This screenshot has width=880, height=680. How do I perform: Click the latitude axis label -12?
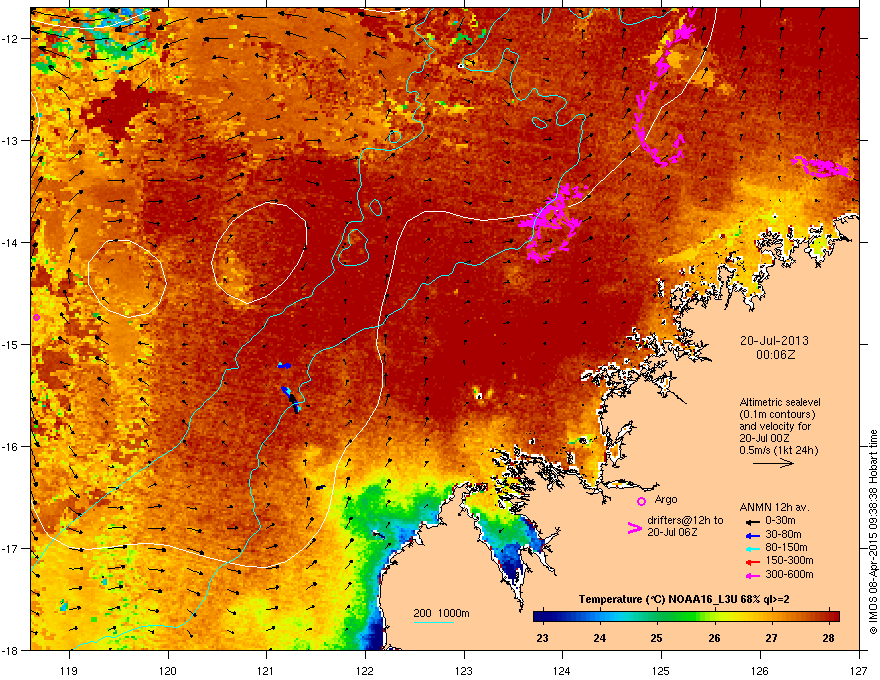pyautogui.click(x=10, y=39)
